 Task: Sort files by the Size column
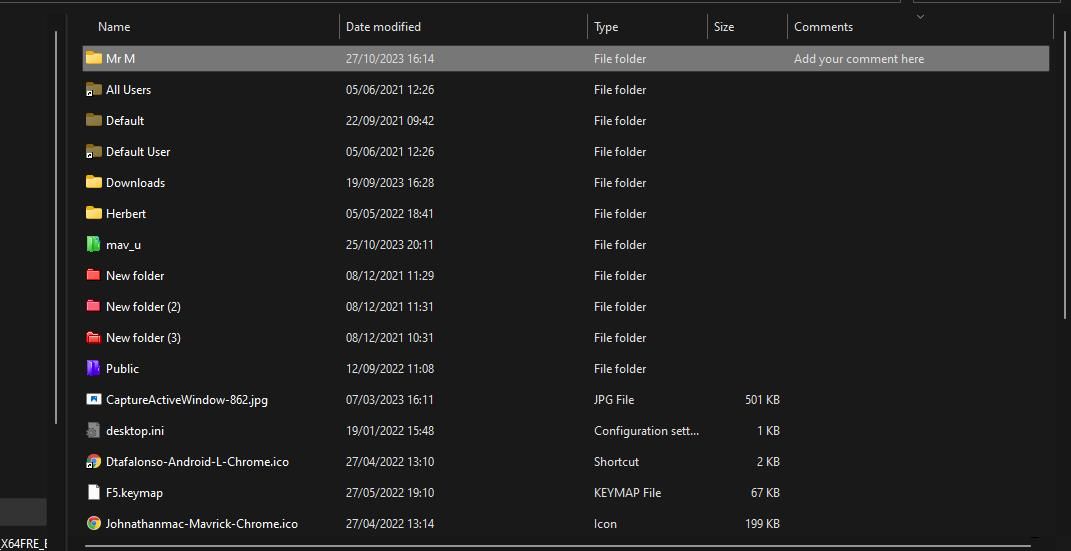[724, 27]
